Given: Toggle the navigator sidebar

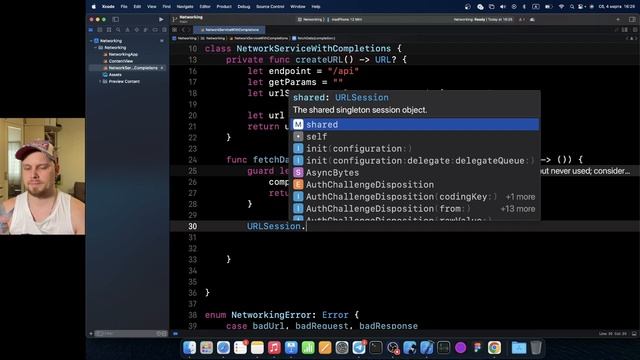Looking at the screenshot, I should (x=116, y=19).
